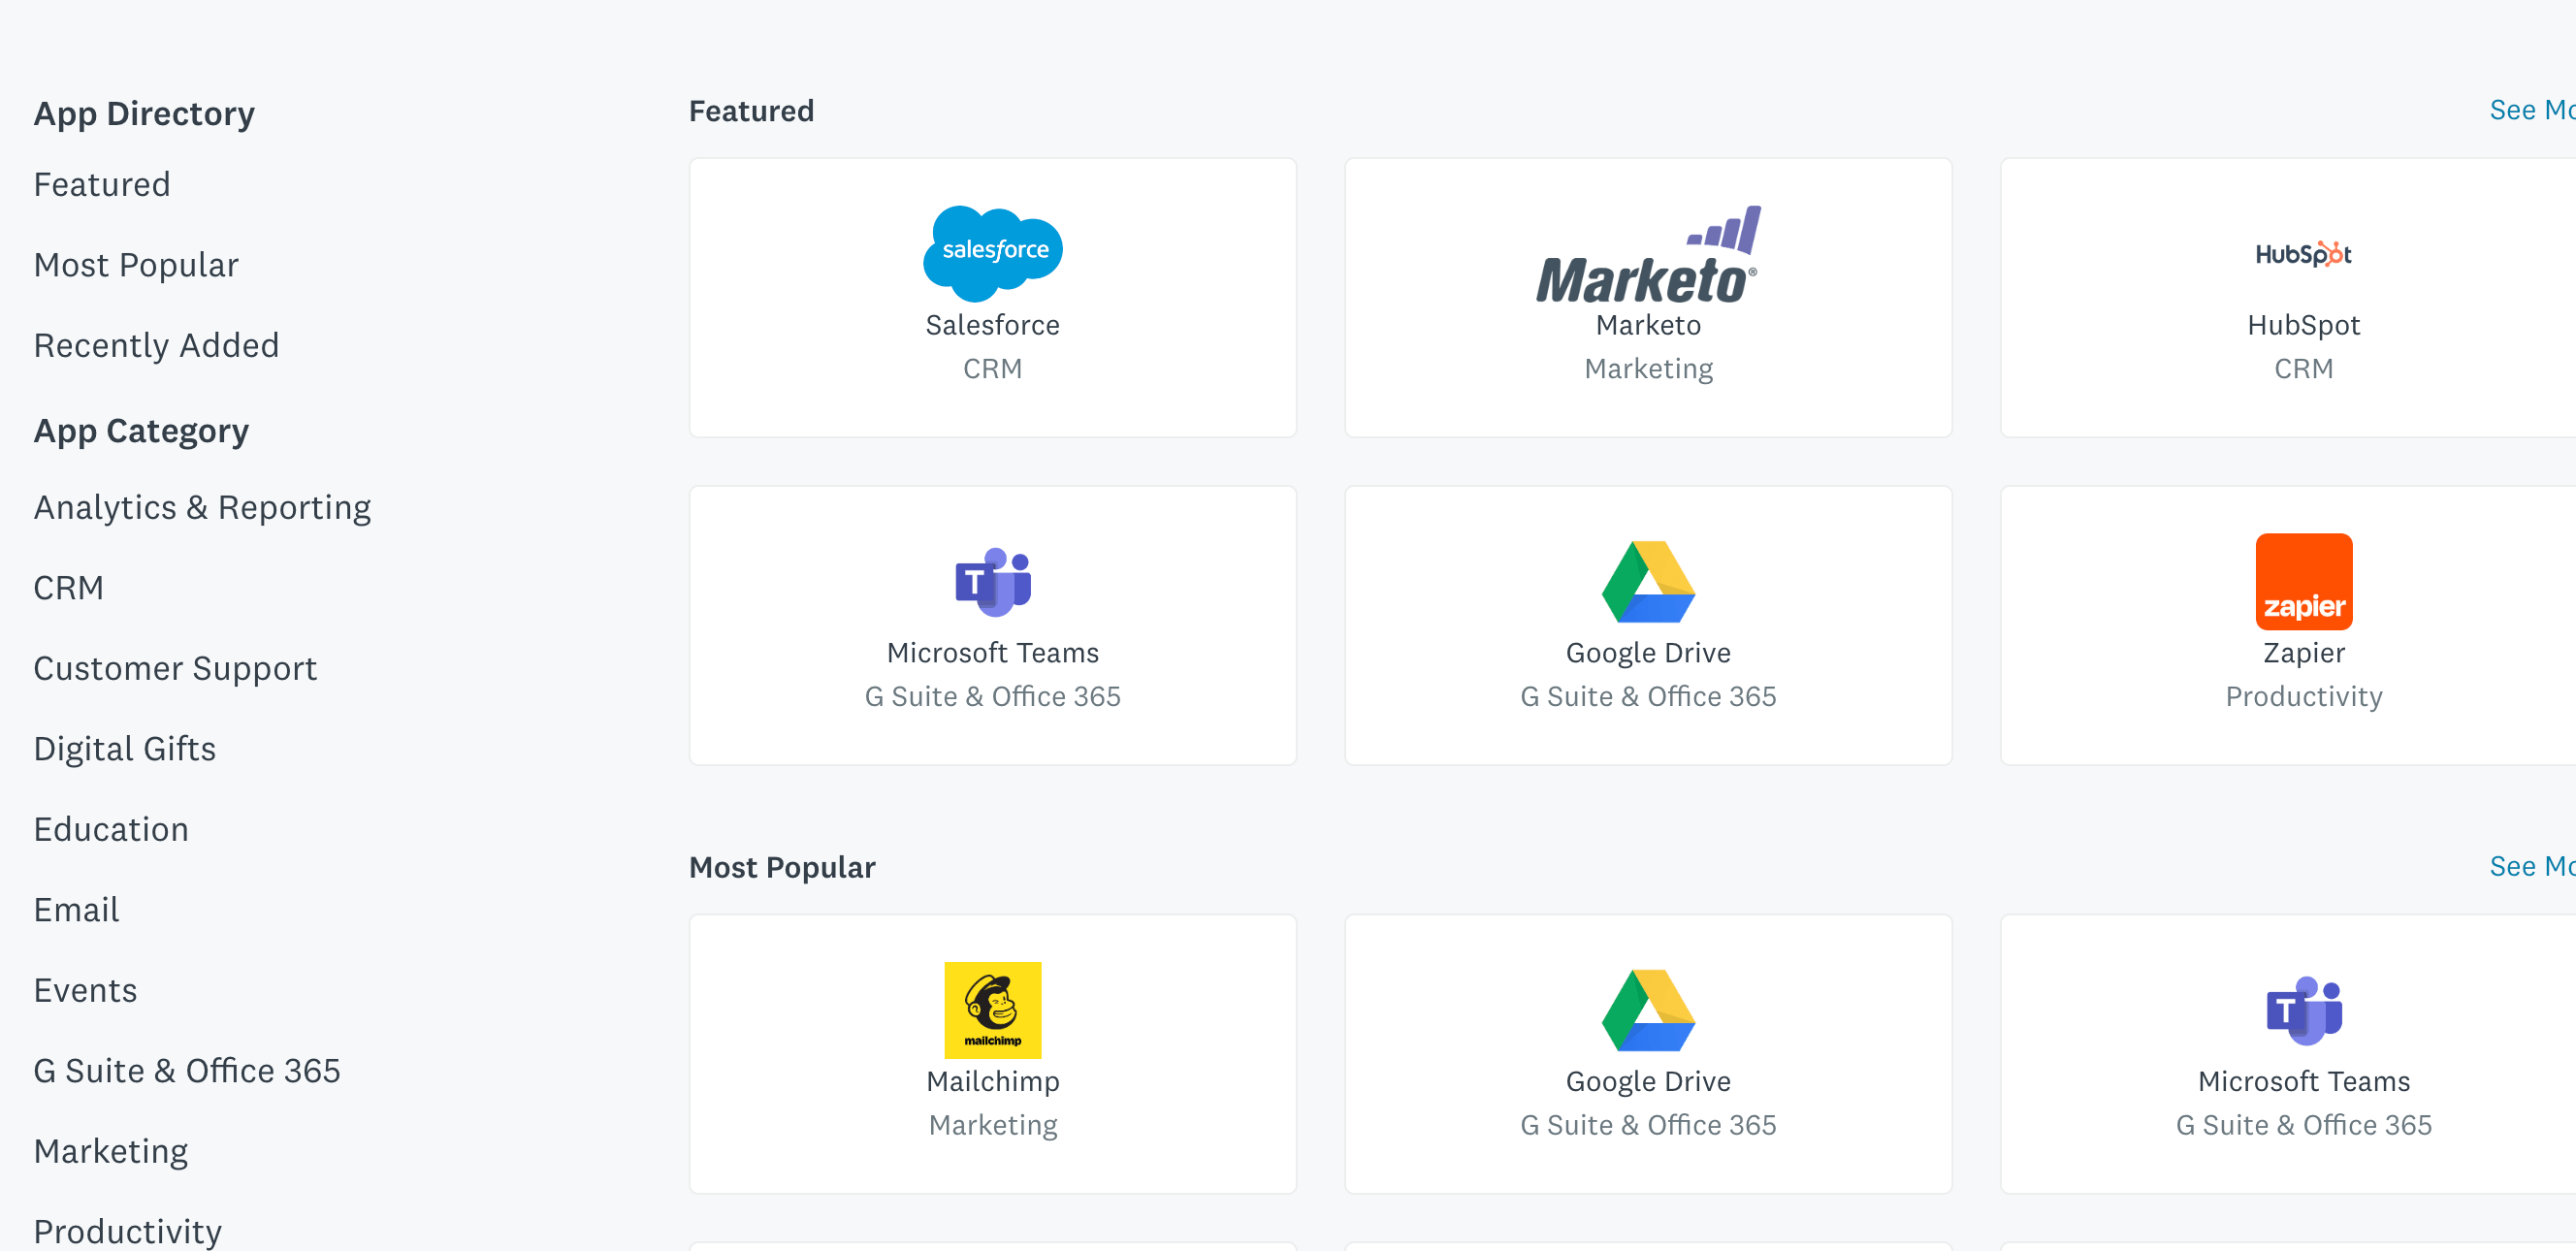Click the App Category sidebar heading

pyautogui.click(x=141, y=431)
